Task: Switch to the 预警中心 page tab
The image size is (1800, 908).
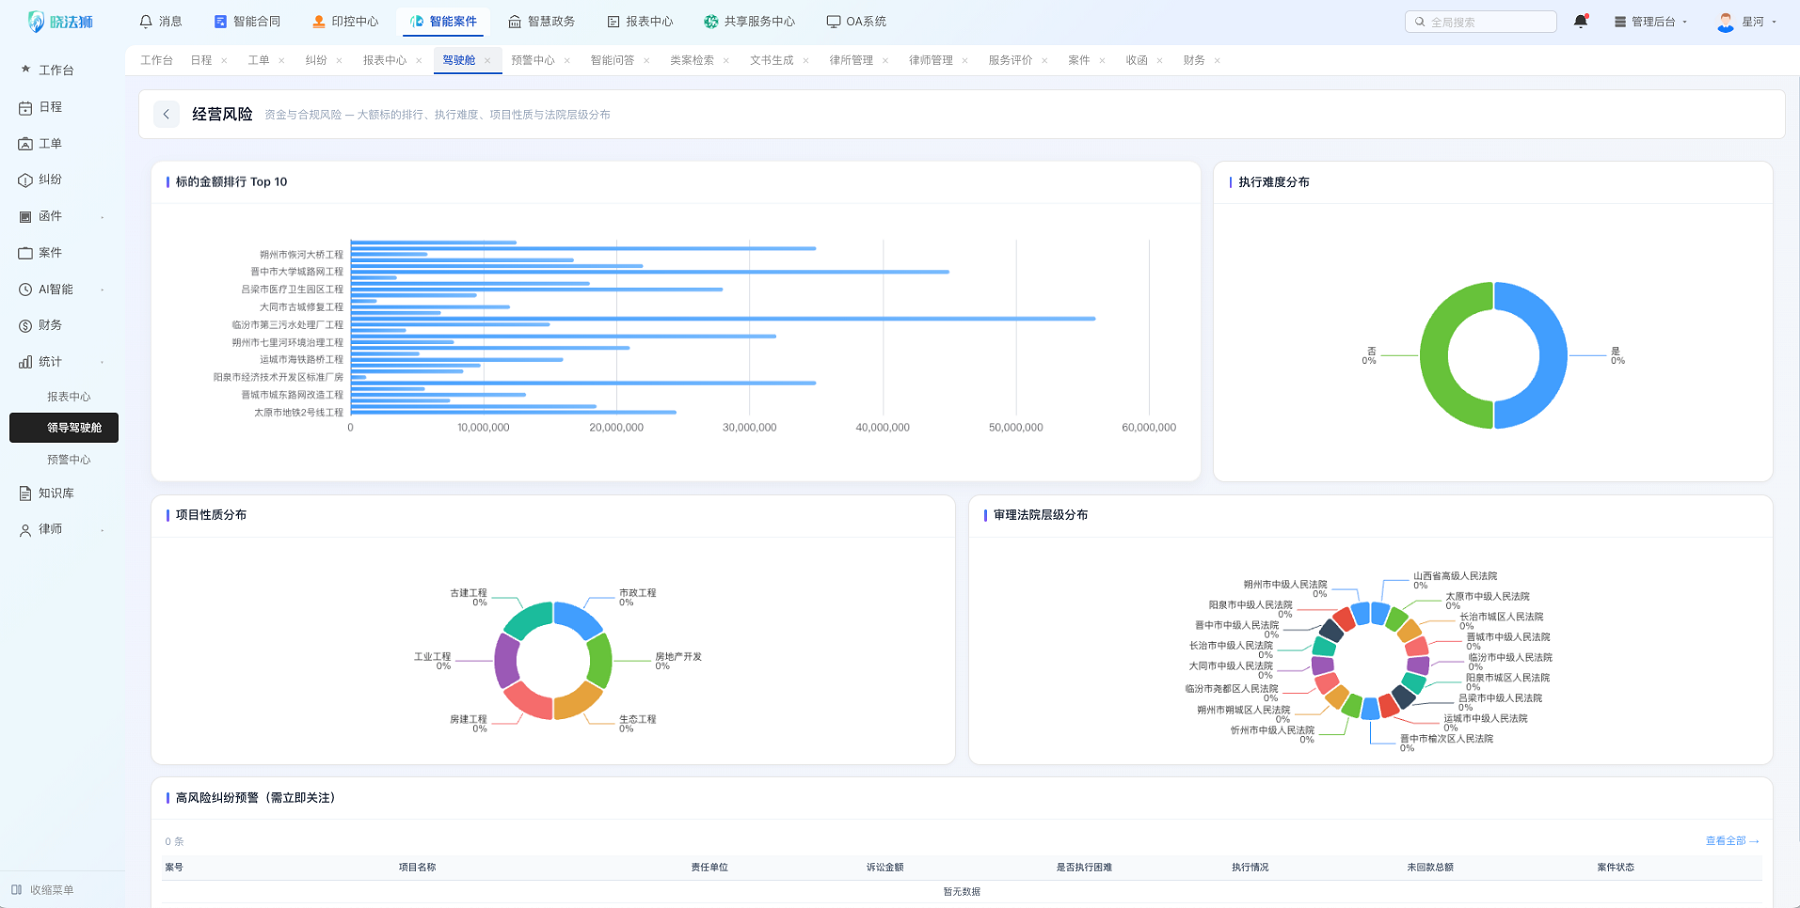Action: tap(533, 60)
